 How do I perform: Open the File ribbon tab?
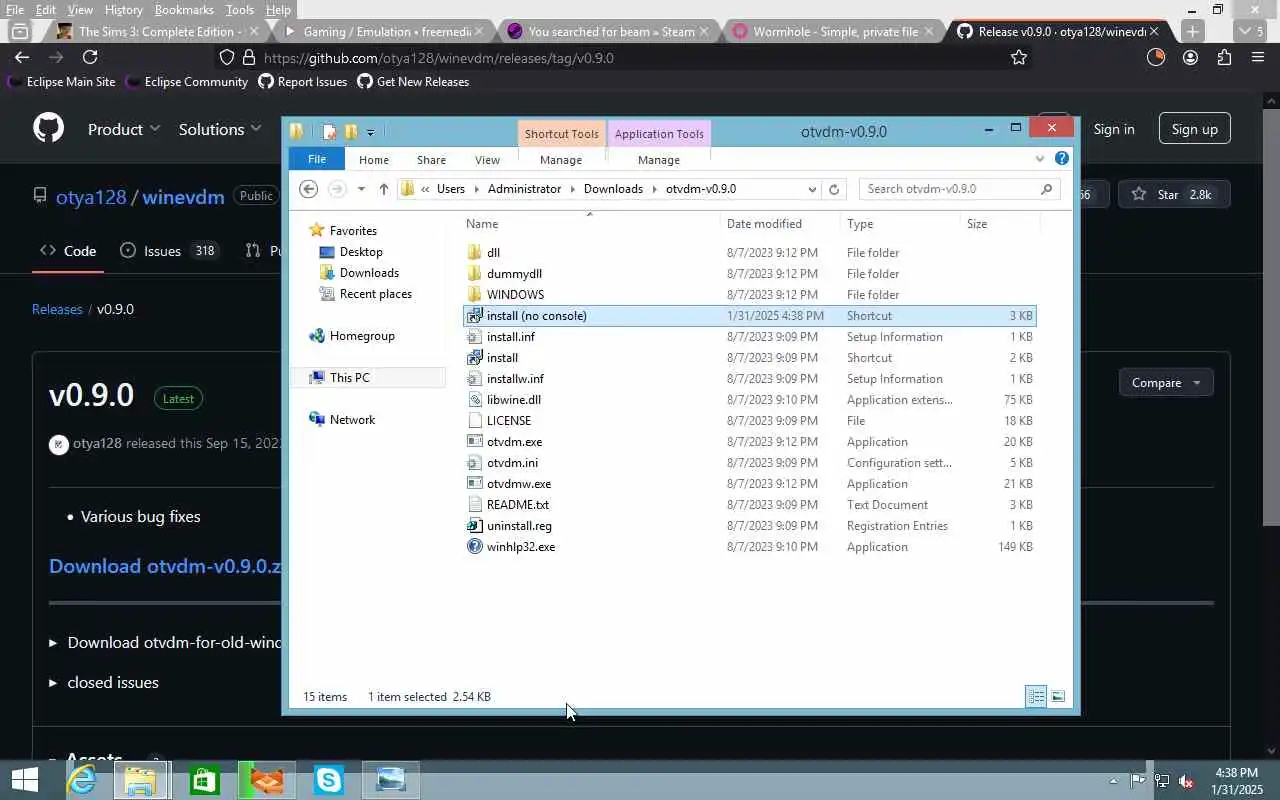pyautogui.click(x=316, y=159)
